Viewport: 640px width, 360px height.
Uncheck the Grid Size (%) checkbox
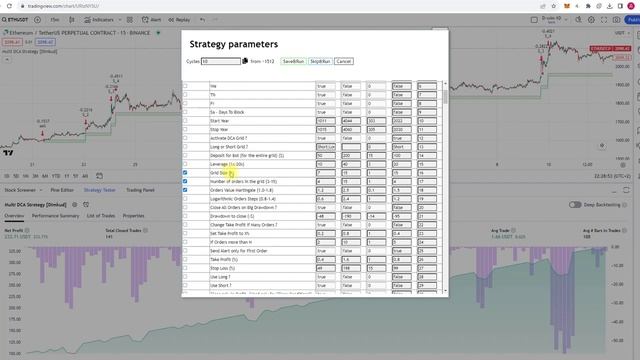click(185, 173)
